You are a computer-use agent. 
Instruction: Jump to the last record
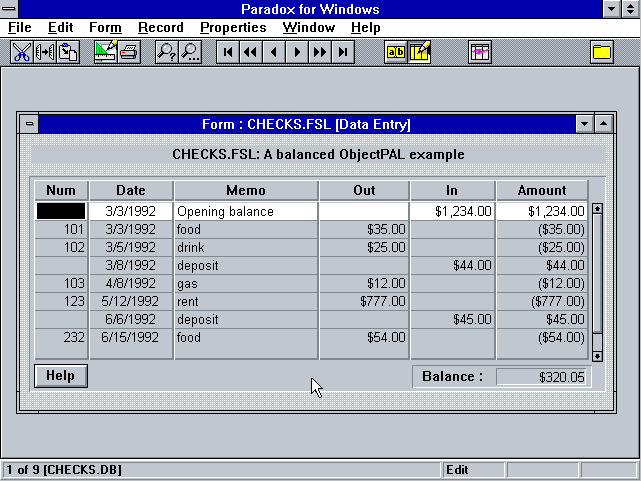pyautogui.click(x=343, y=52)
